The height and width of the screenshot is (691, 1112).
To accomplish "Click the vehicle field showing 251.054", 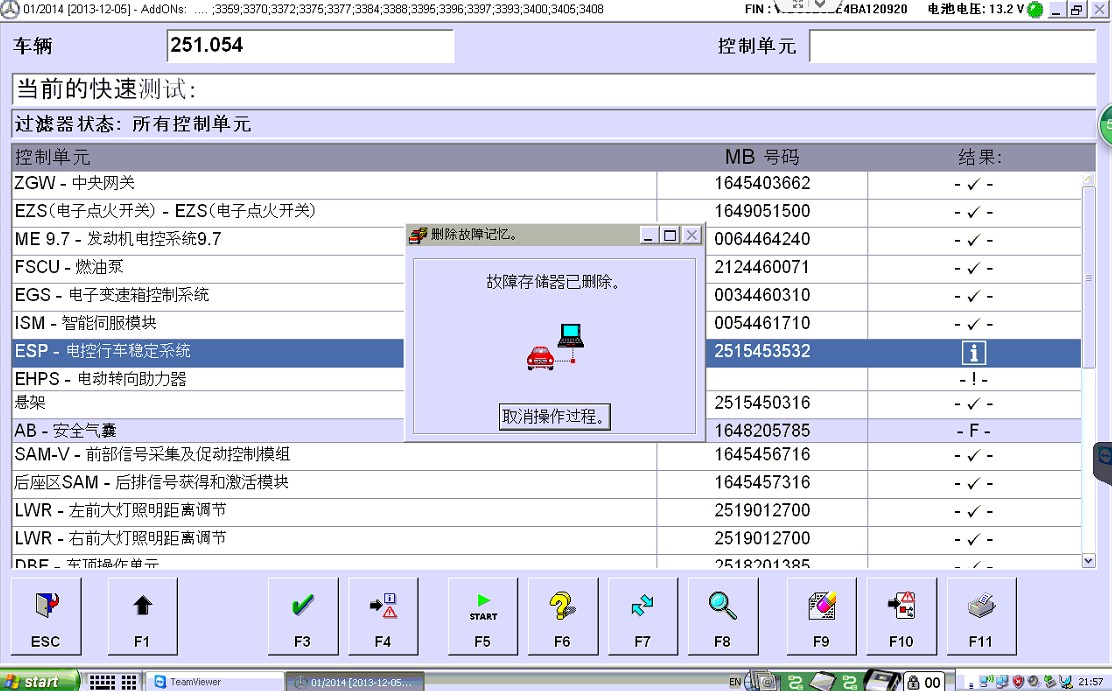I will tap(310, 46).
